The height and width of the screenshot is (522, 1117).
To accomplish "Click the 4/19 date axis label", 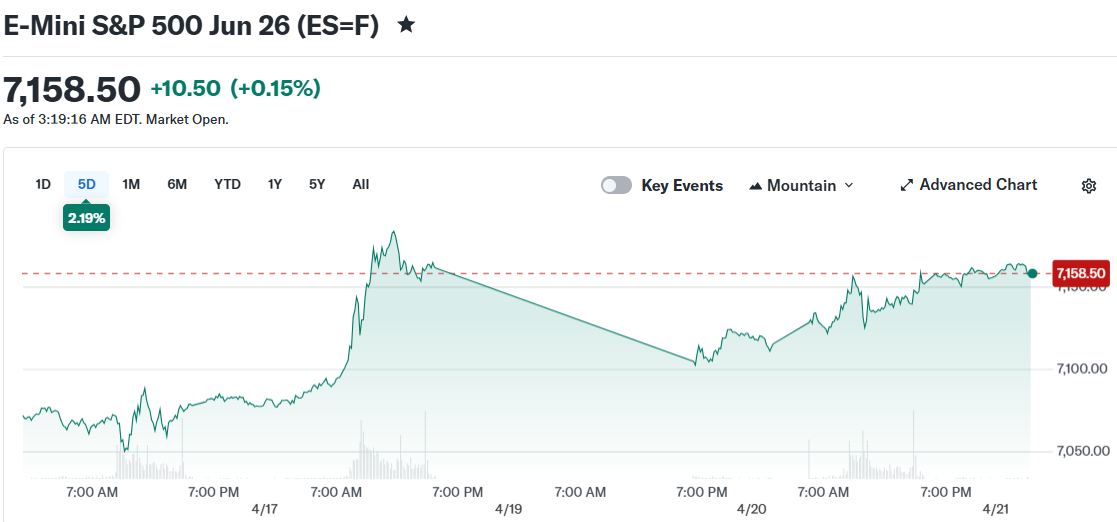I will (x=509, y=510).
